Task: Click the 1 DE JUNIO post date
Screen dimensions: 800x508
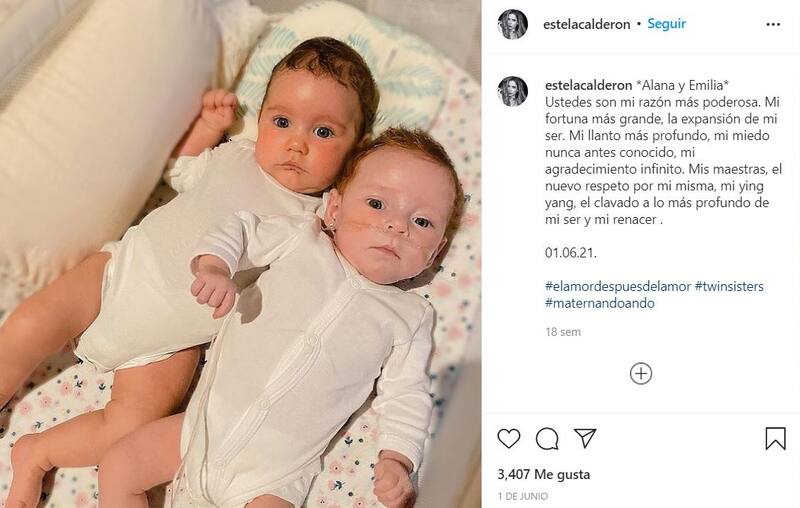Action: [x=523, y=496]
